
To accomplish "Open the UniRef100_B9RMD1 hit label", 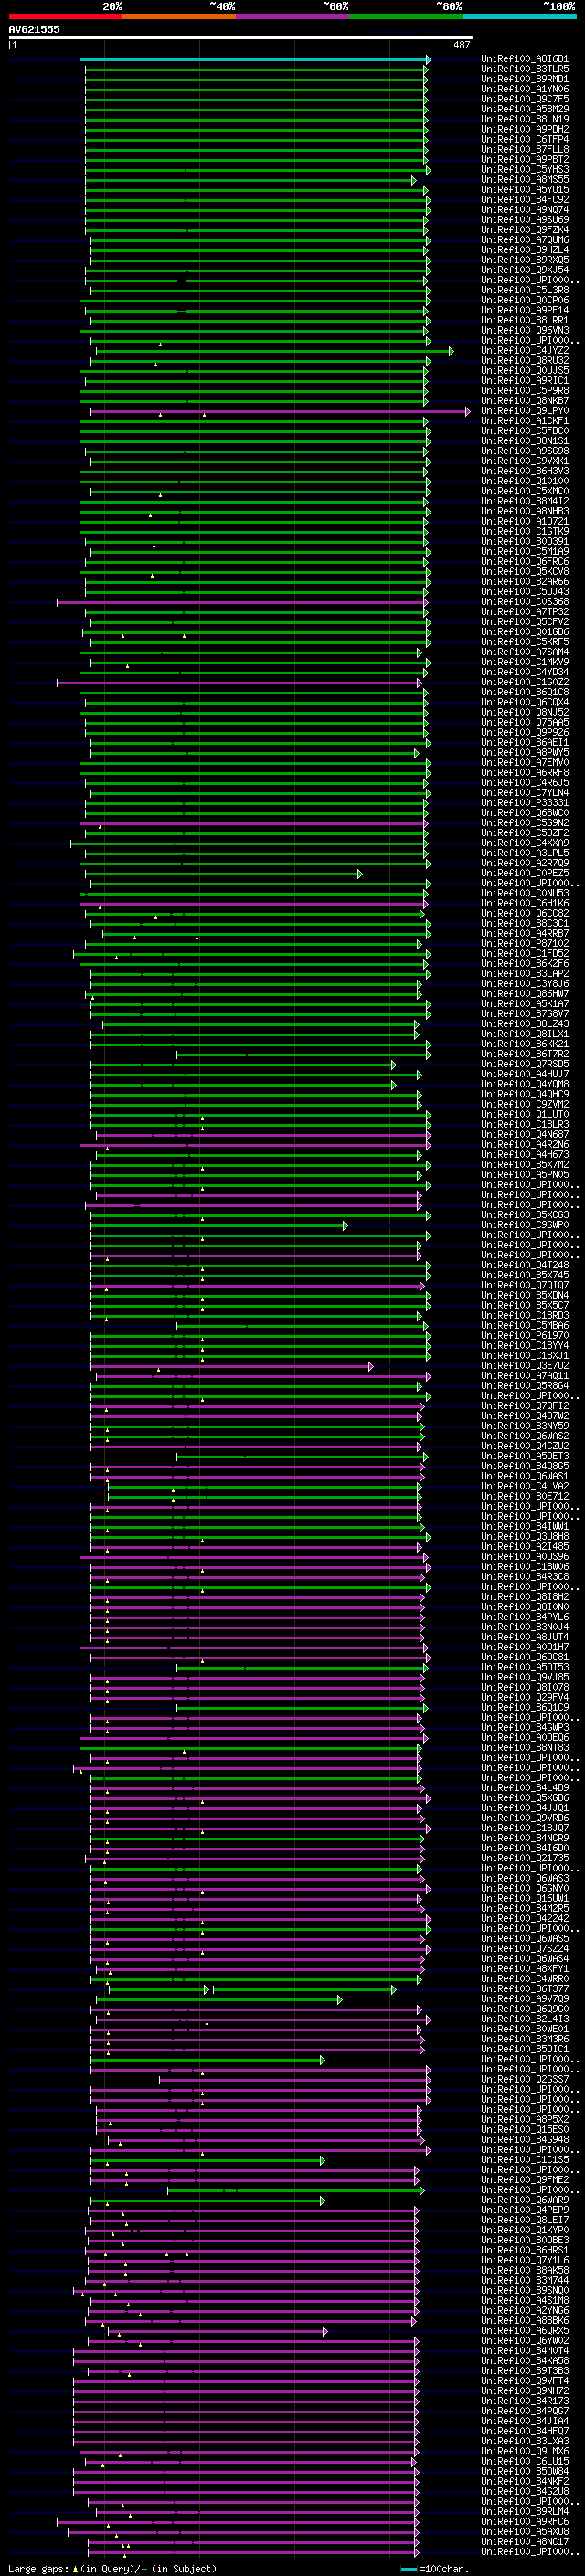I will pos(525,79).
